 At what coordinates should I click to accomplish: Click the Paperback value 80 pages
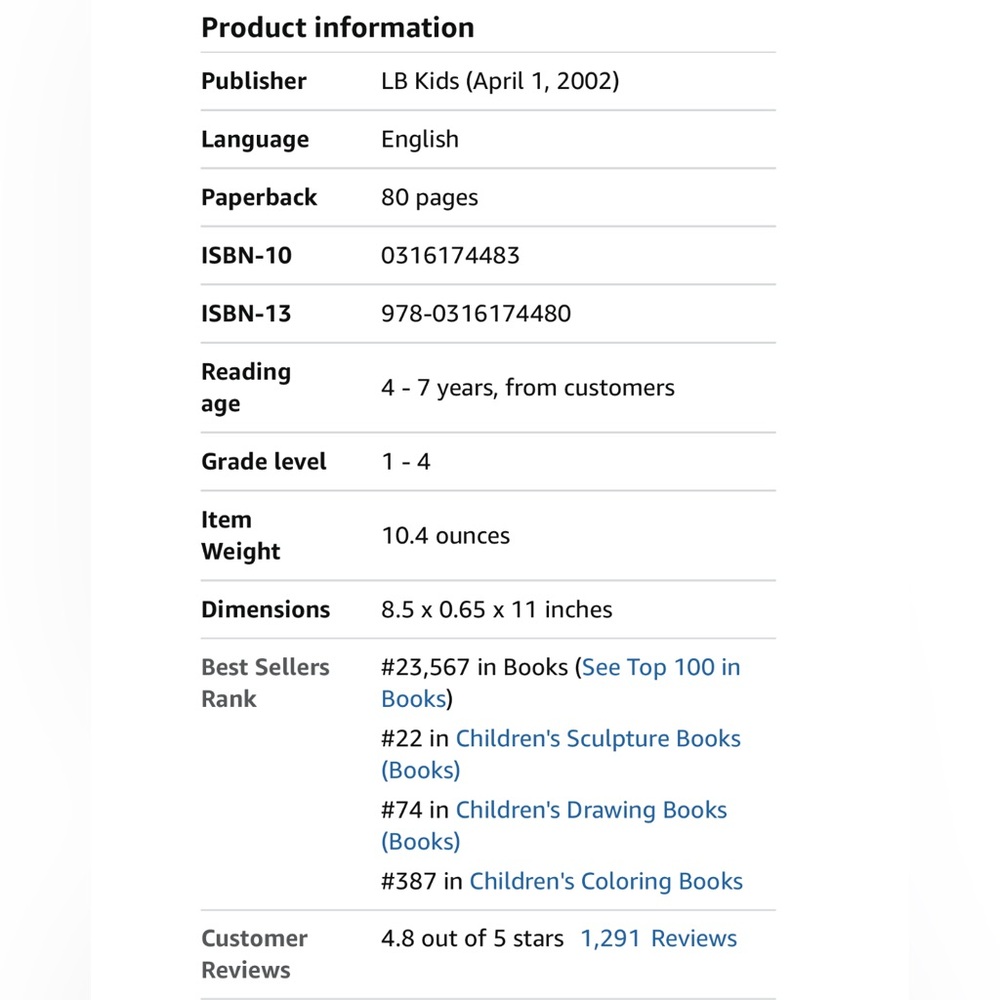click(x=430, y=198)
